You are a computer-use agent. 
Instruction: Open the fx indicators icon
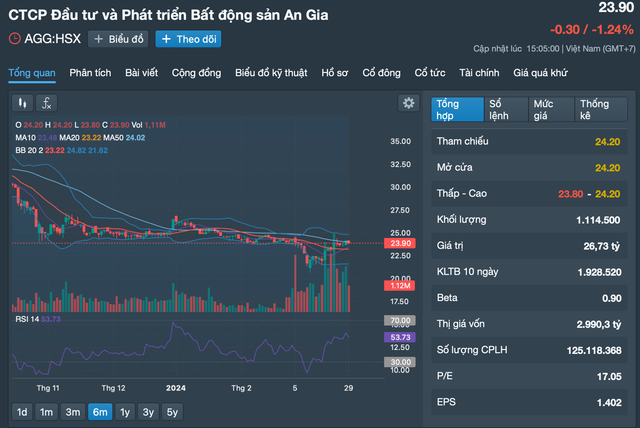pyautogui.click(x=47, y=103)
